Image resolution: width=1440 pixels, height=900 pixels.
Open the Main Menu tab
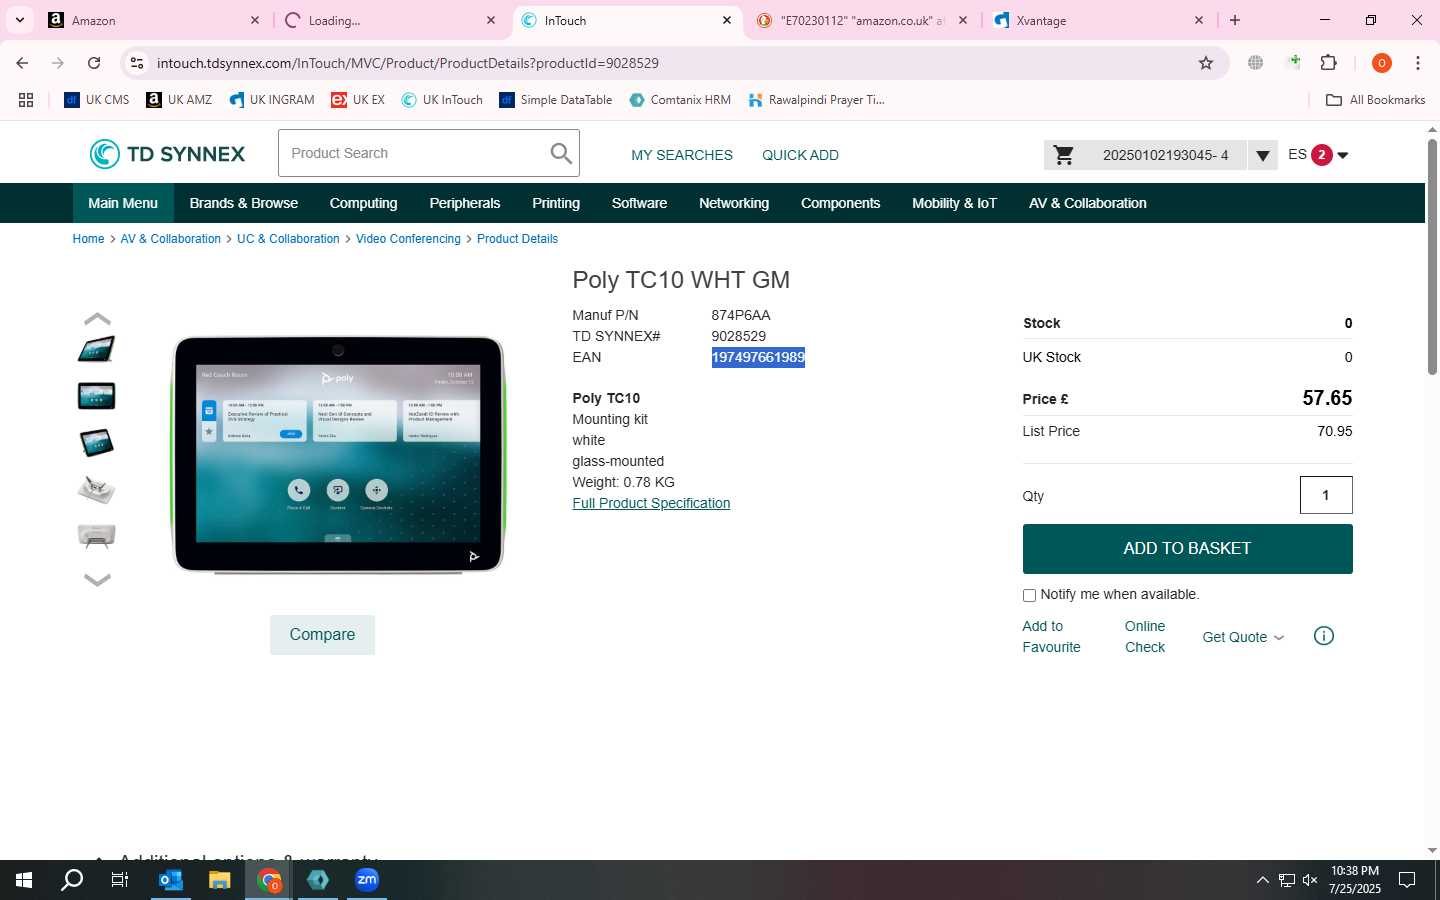click(123, 203)
